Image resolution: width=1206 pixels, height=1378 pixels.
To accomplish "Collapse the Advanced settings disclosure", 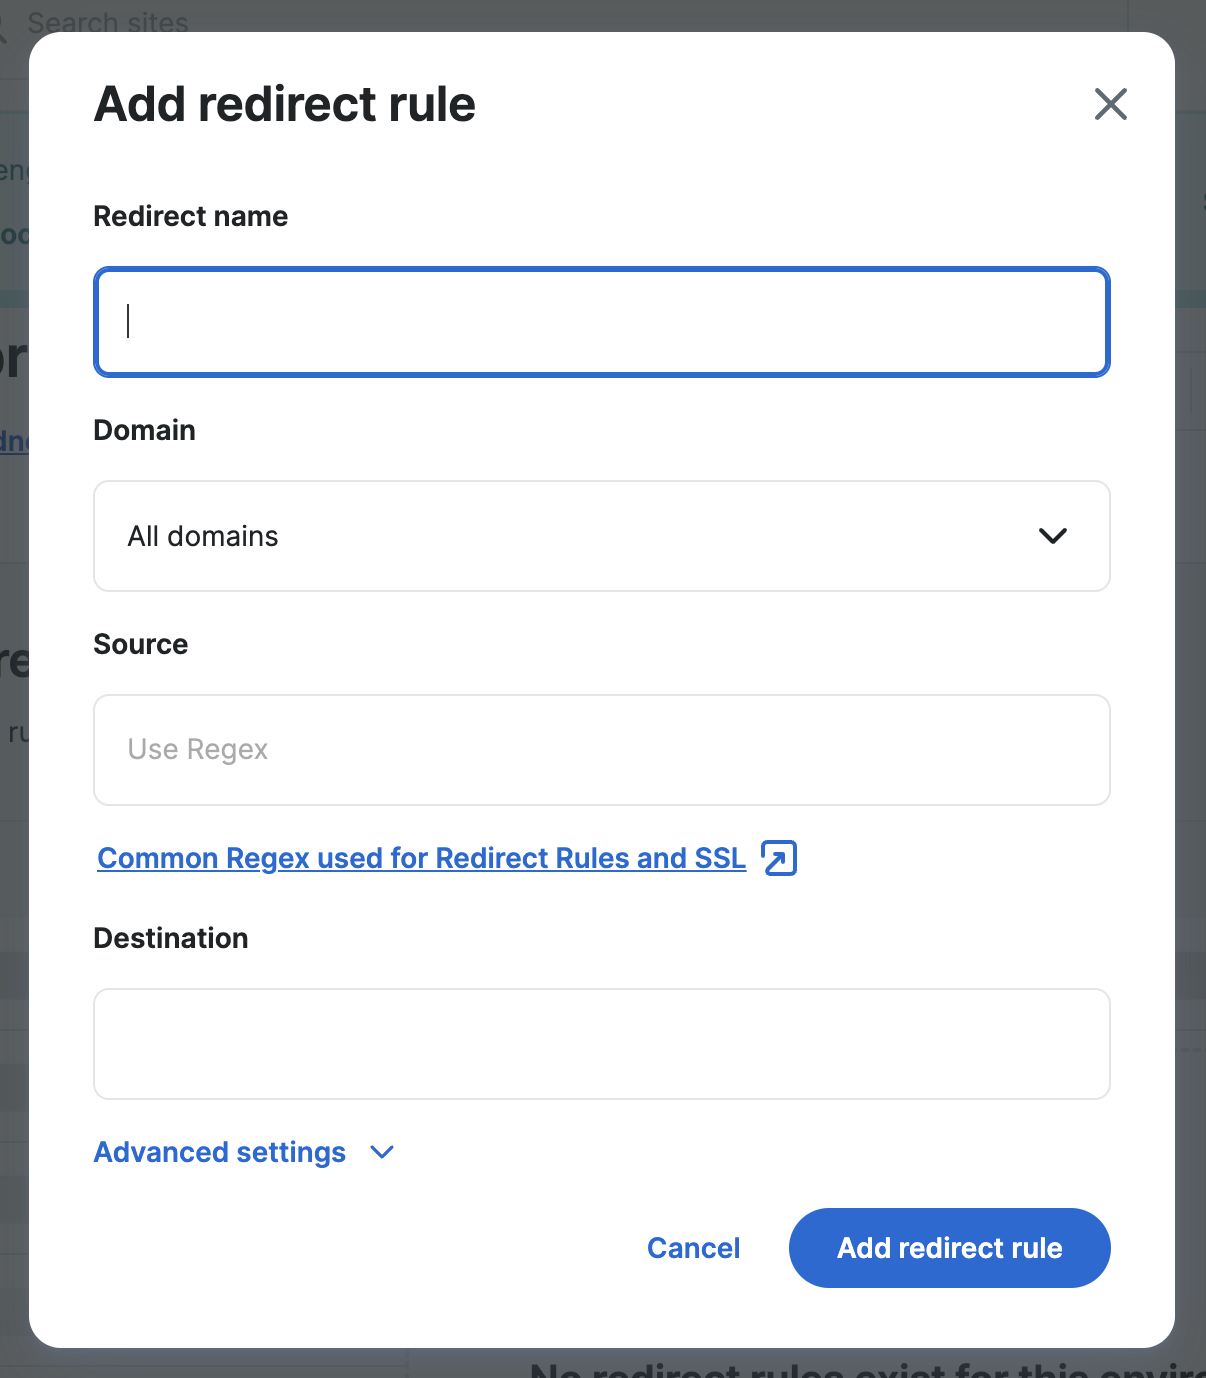I will tap(220, 1152).
